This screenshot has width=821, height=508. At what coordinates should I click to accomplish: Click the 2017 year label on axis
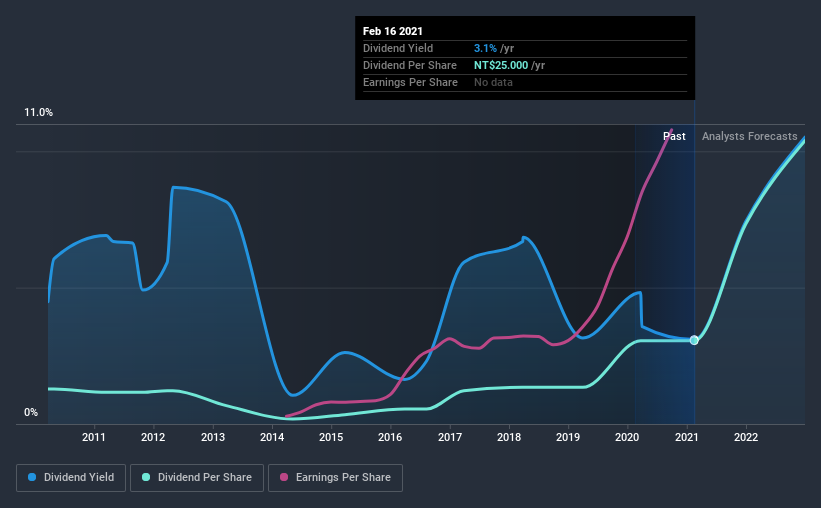450,437
